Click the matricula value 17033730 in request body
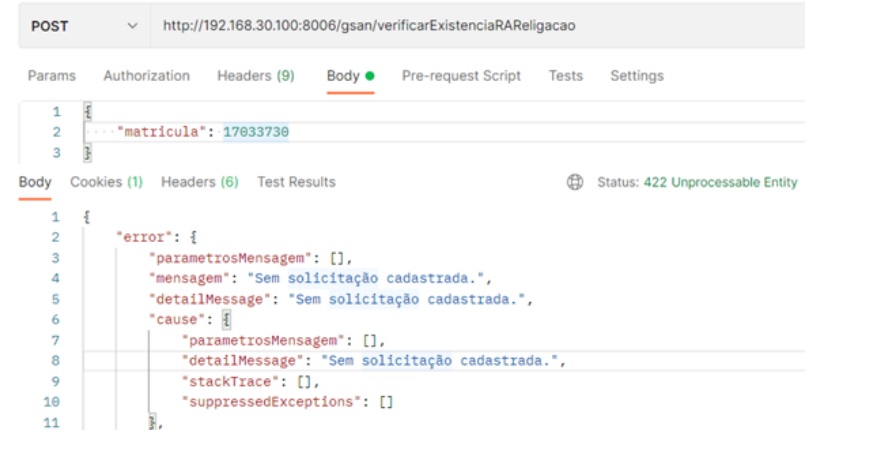The width and height of the screenshot is (870, 452). [x=255, y=132]
